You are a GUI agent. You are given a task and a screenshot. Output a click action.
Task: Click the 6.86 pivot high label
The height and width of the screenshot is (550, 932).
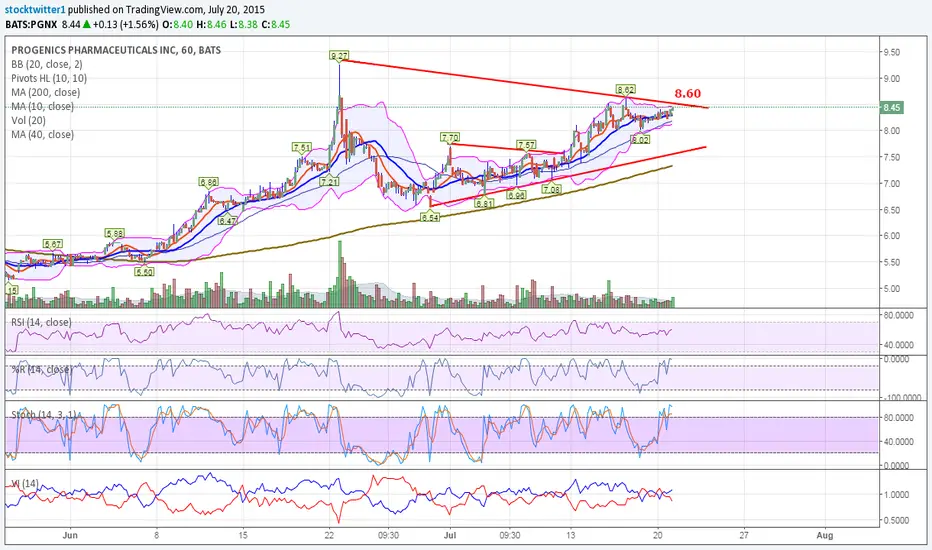pyautogui.click(x=209, y=182)
